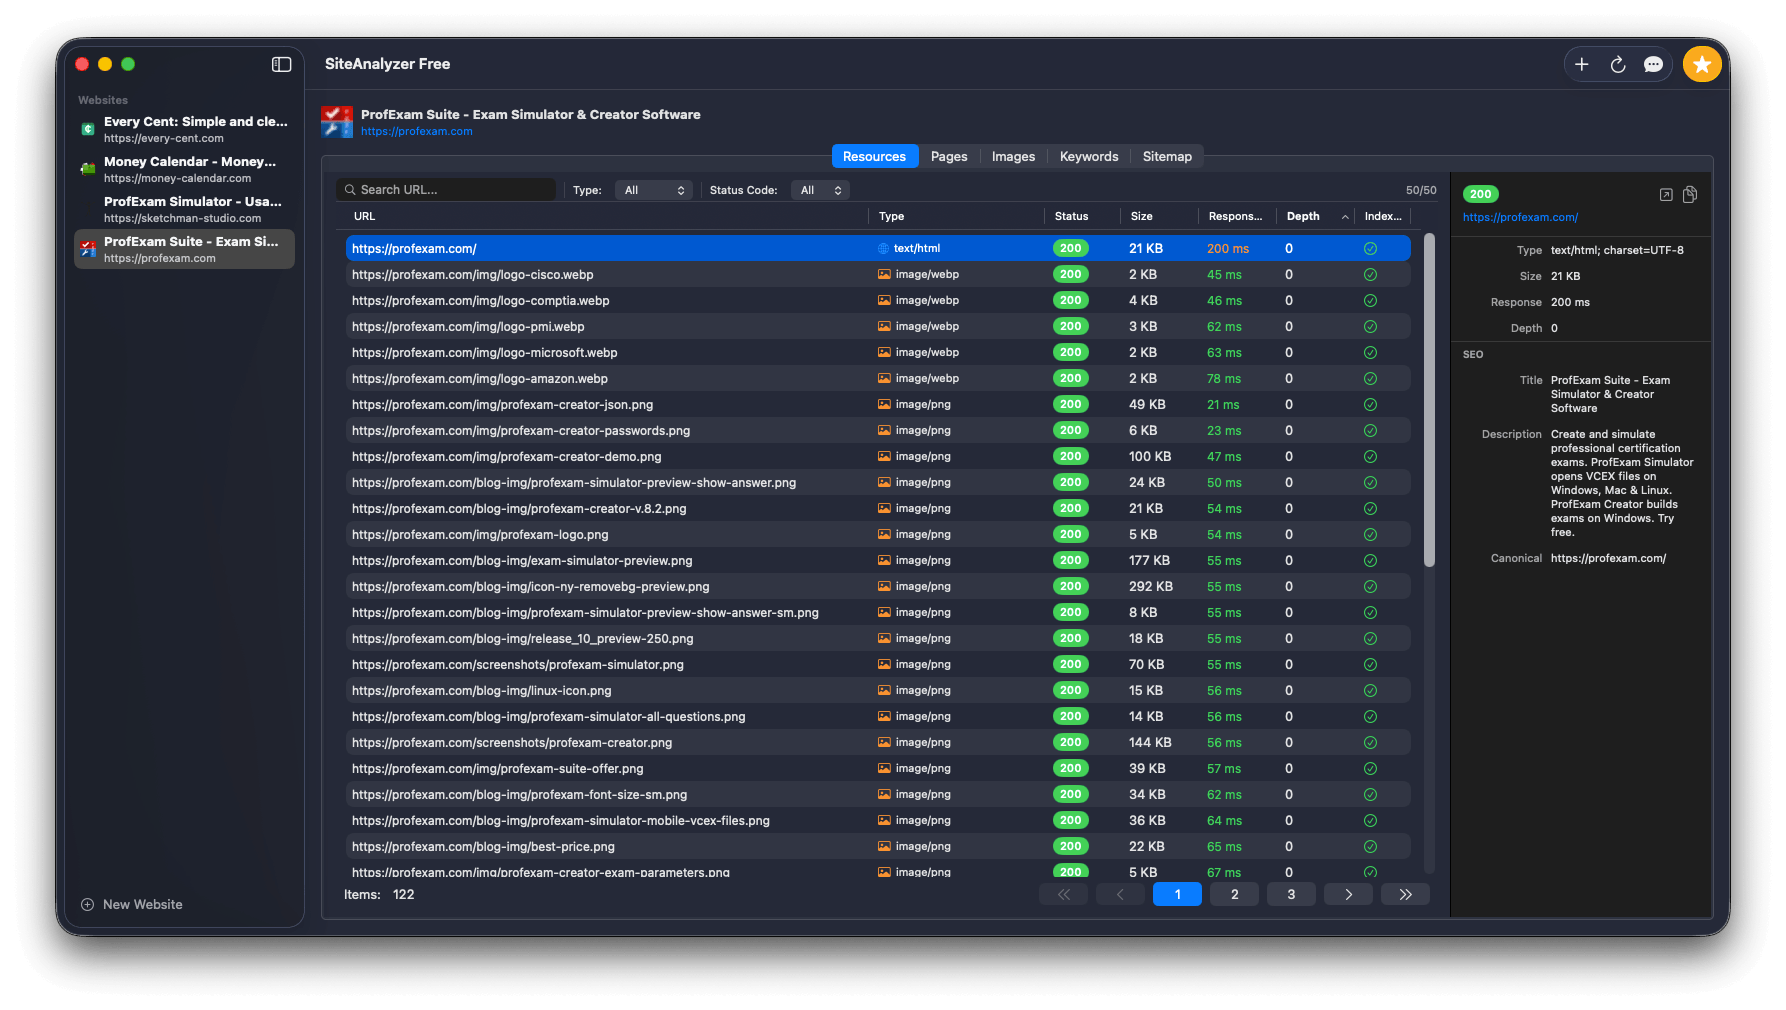Follow the https://profexam.com link under the title

(416, 130)
